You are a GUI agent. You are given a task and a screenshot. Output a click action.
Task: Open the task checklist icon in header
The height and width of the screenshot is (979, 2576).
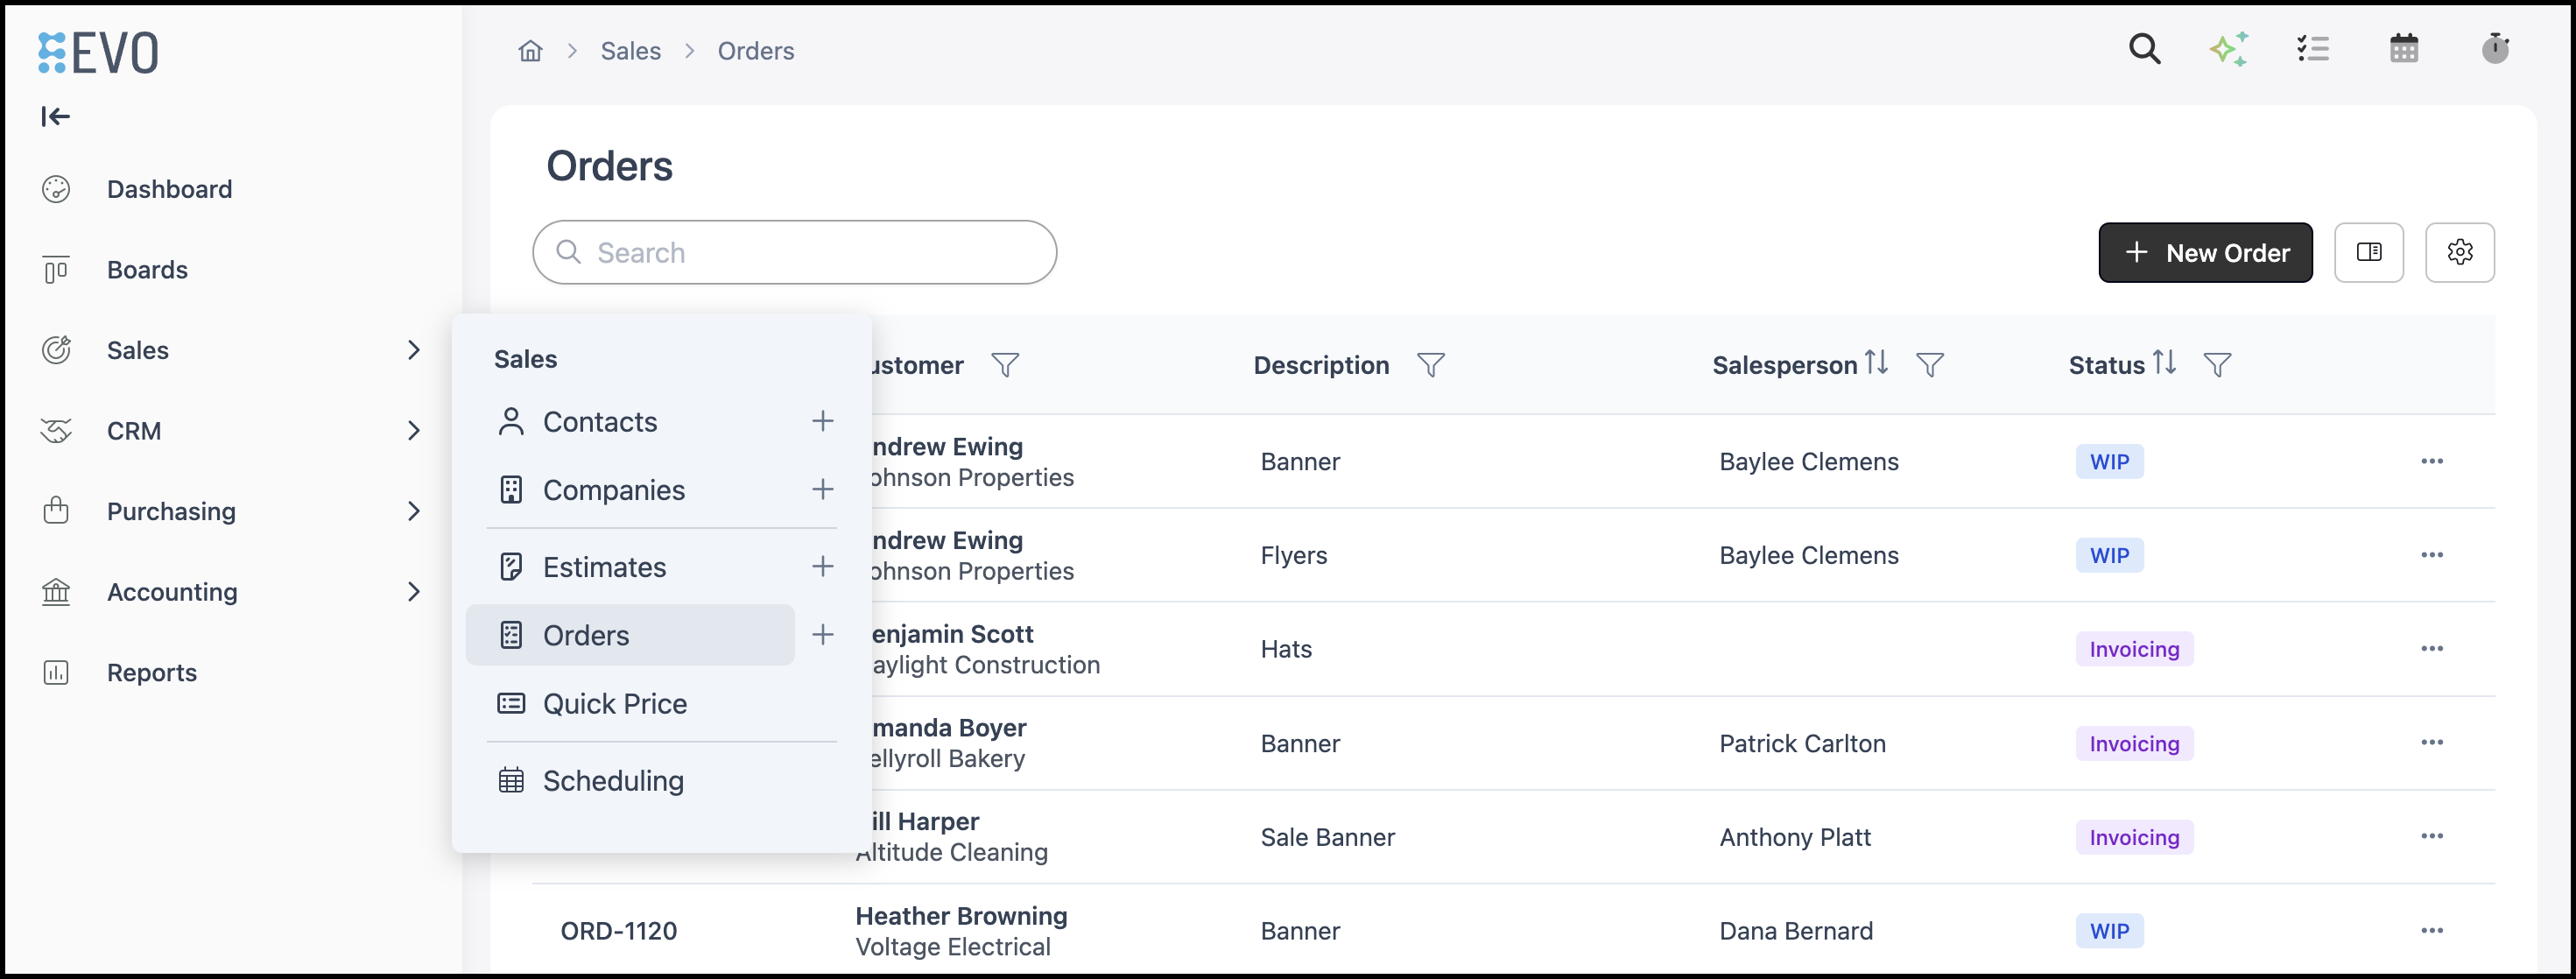pos(2313,49)
